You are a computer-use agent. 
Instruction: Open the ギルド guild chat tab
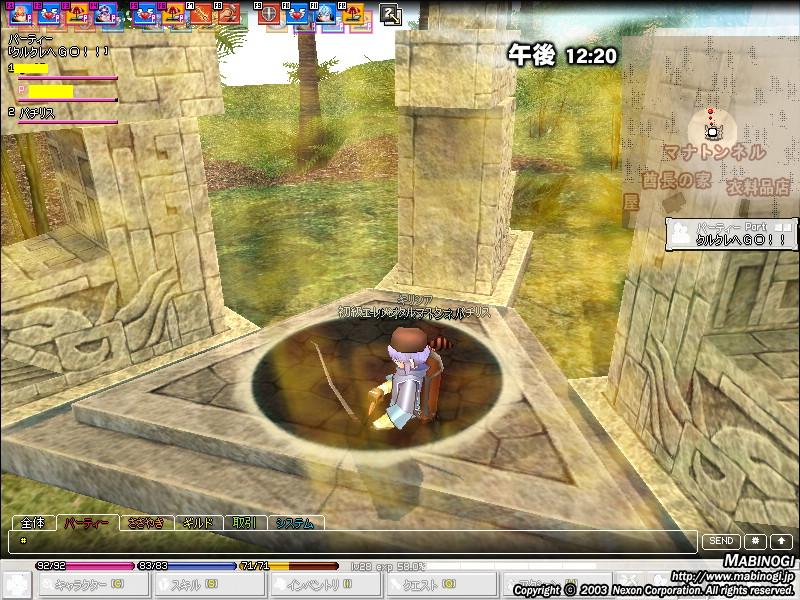click(198, 523)
